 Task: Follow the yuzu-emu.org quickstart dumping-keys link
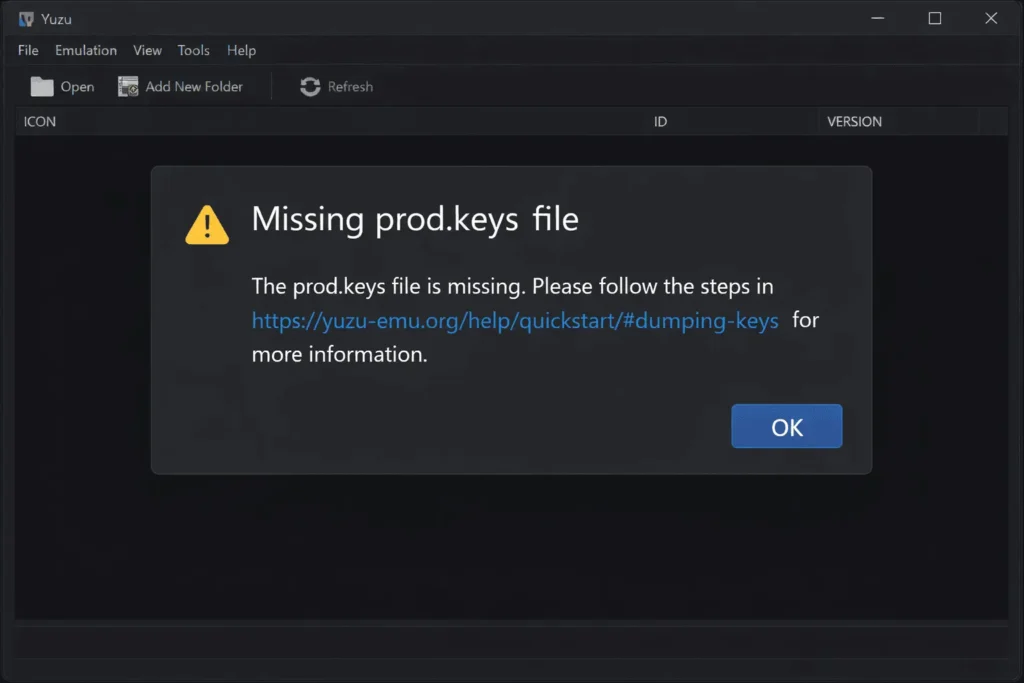point(515,321)
